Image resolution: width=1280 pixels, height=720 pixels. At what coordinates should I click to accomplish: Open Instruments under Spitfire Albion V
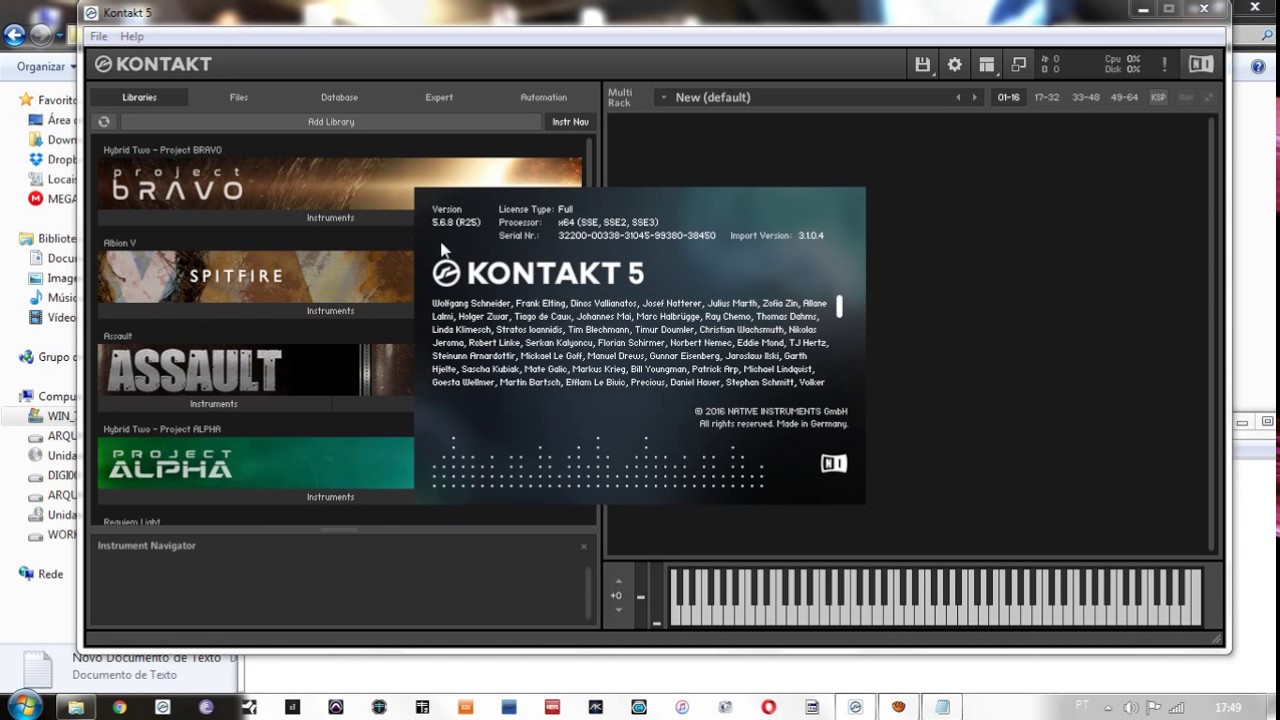330,310
